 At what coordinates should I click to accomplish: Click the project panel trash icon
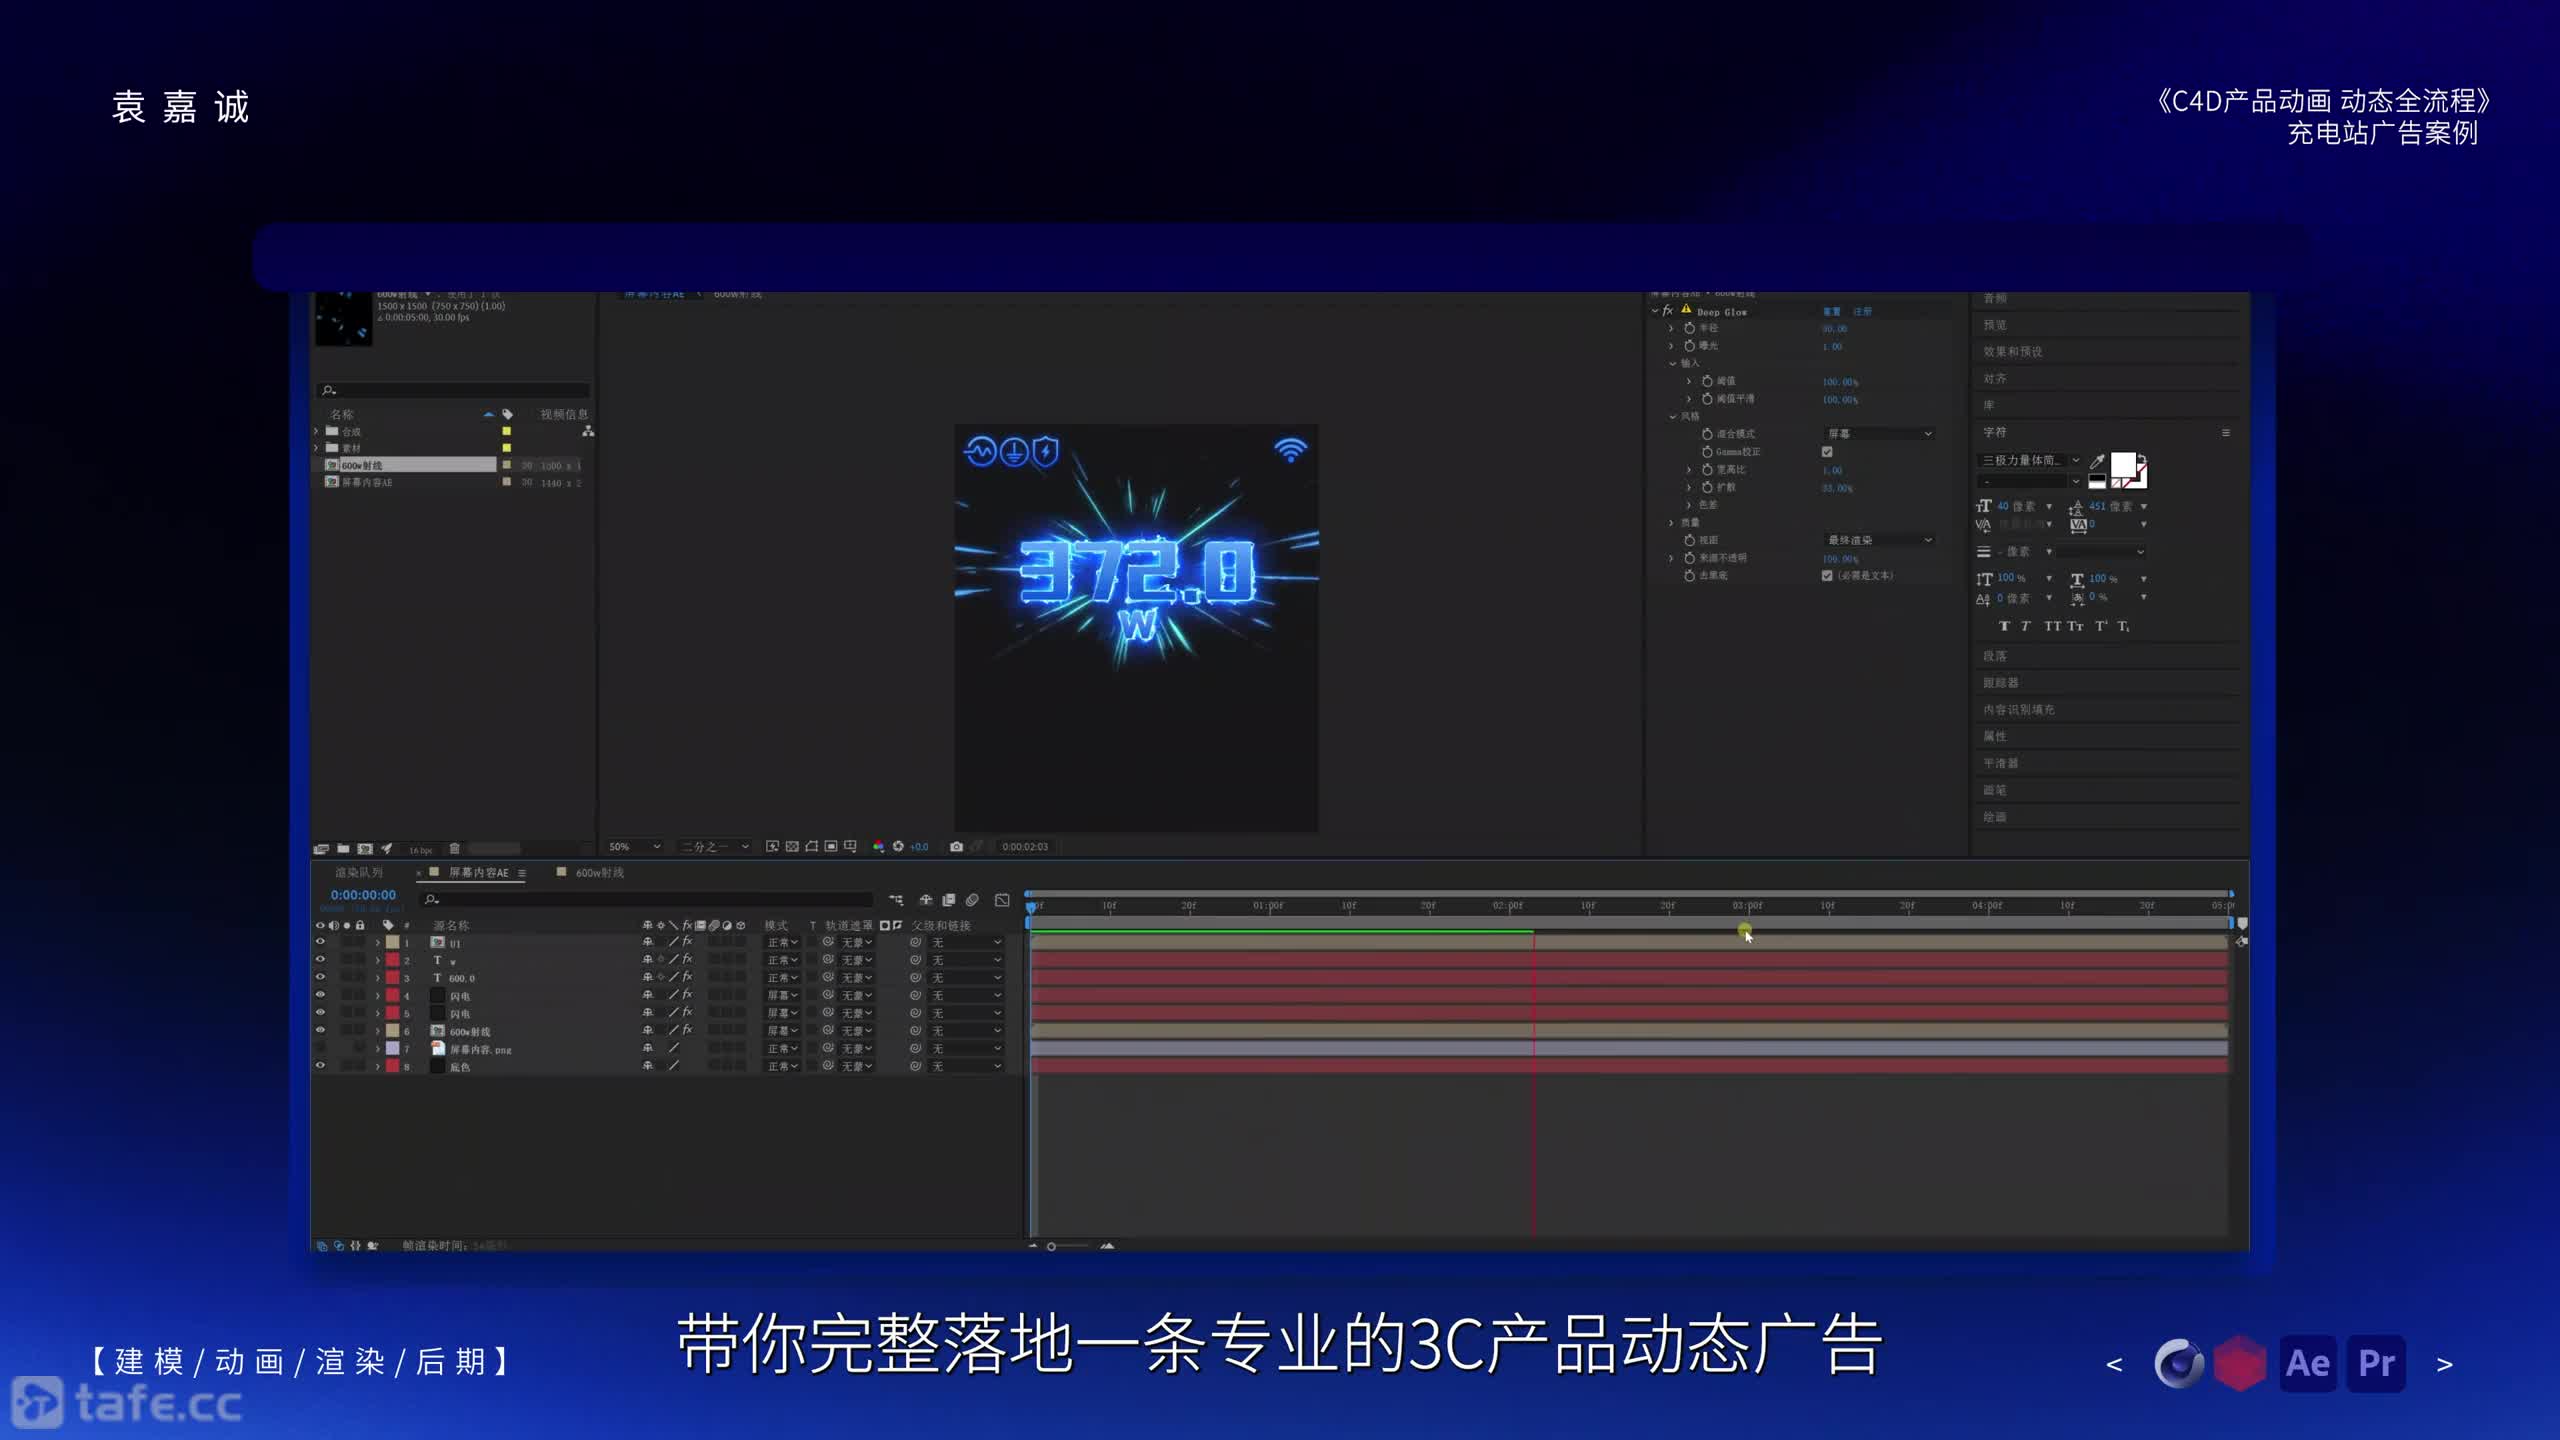(454, 849)
